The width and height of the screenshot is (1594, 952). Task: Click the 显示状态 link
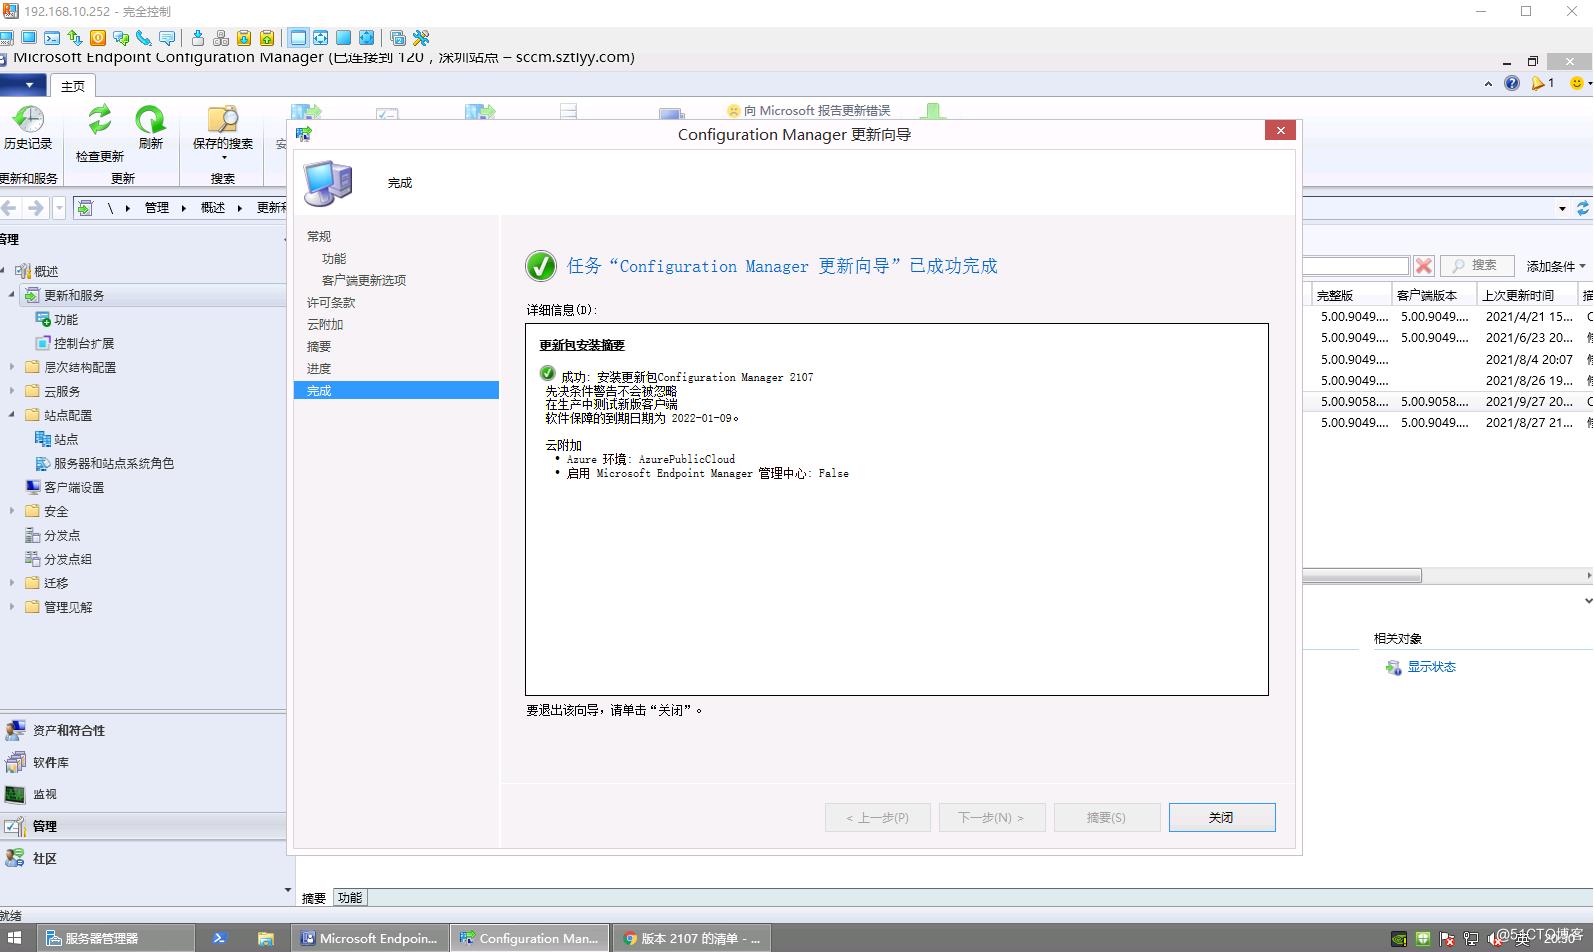[1431, 667]
